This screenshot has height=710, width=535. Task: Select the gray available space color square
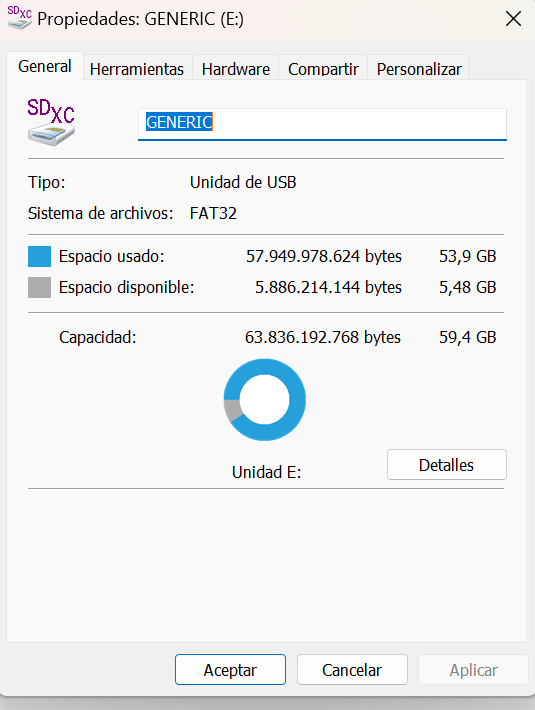tap(39, 288)
